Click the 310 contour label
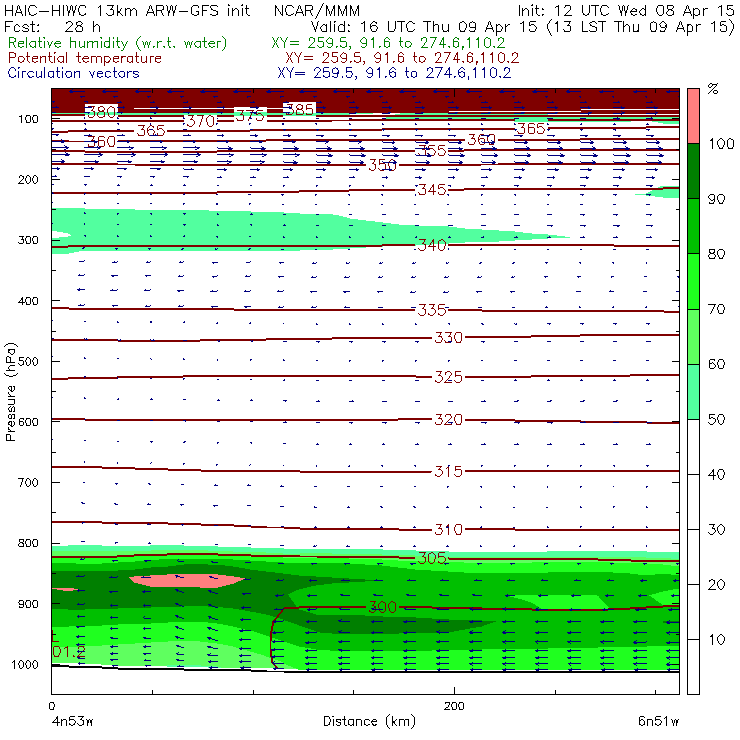The height and width of the screenshot is (740, 740). (x=448, y=530)
